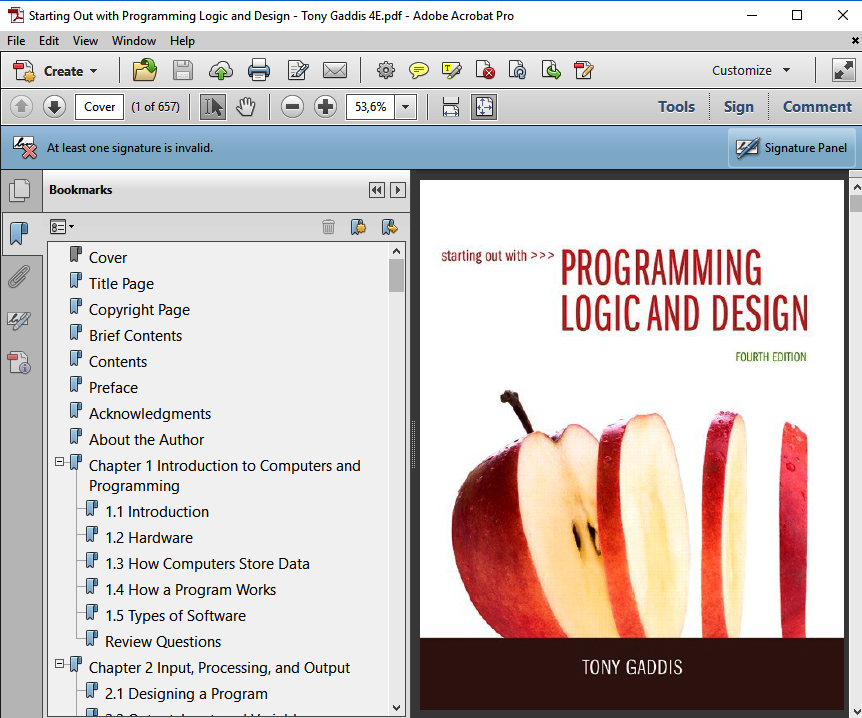This screenshot has height=718, width=862.
Task: Open the Attachments paperclip panel
Action: [x=19, y=277]
